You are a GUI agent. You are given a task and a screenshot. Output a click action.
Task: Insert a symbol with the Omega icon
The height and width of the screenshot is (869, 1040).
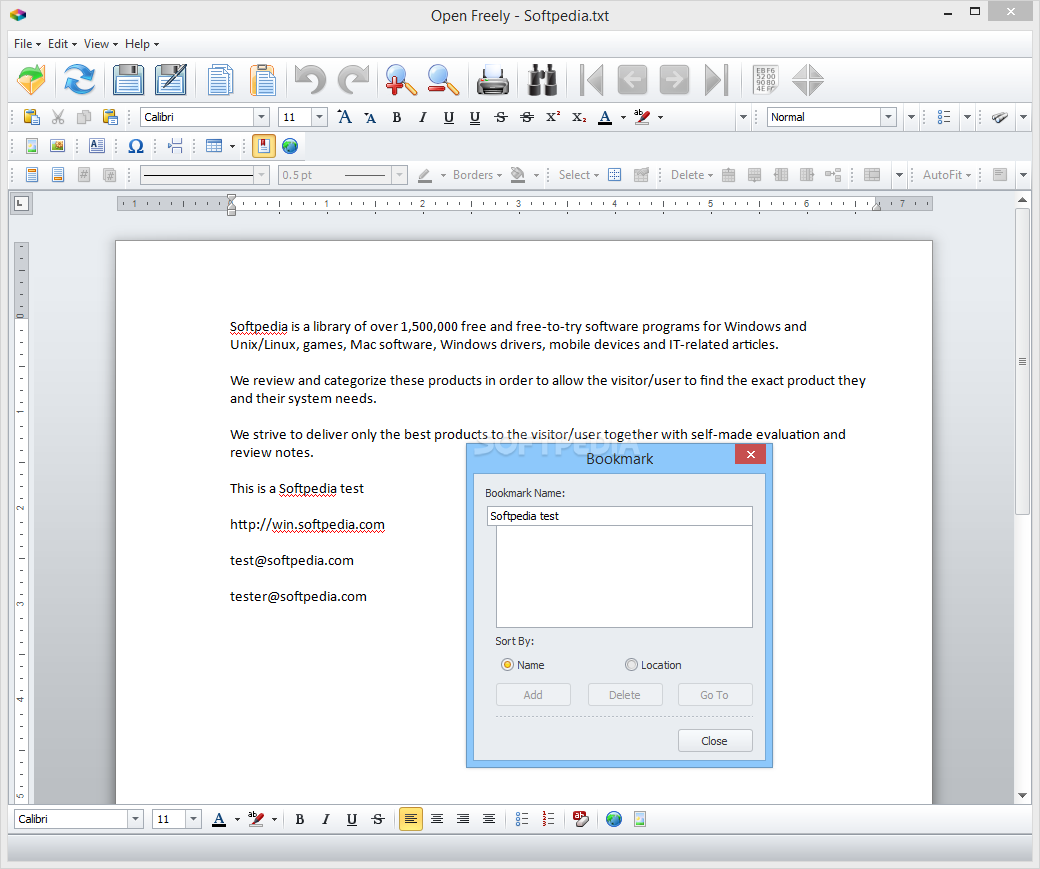click(136, 146)
